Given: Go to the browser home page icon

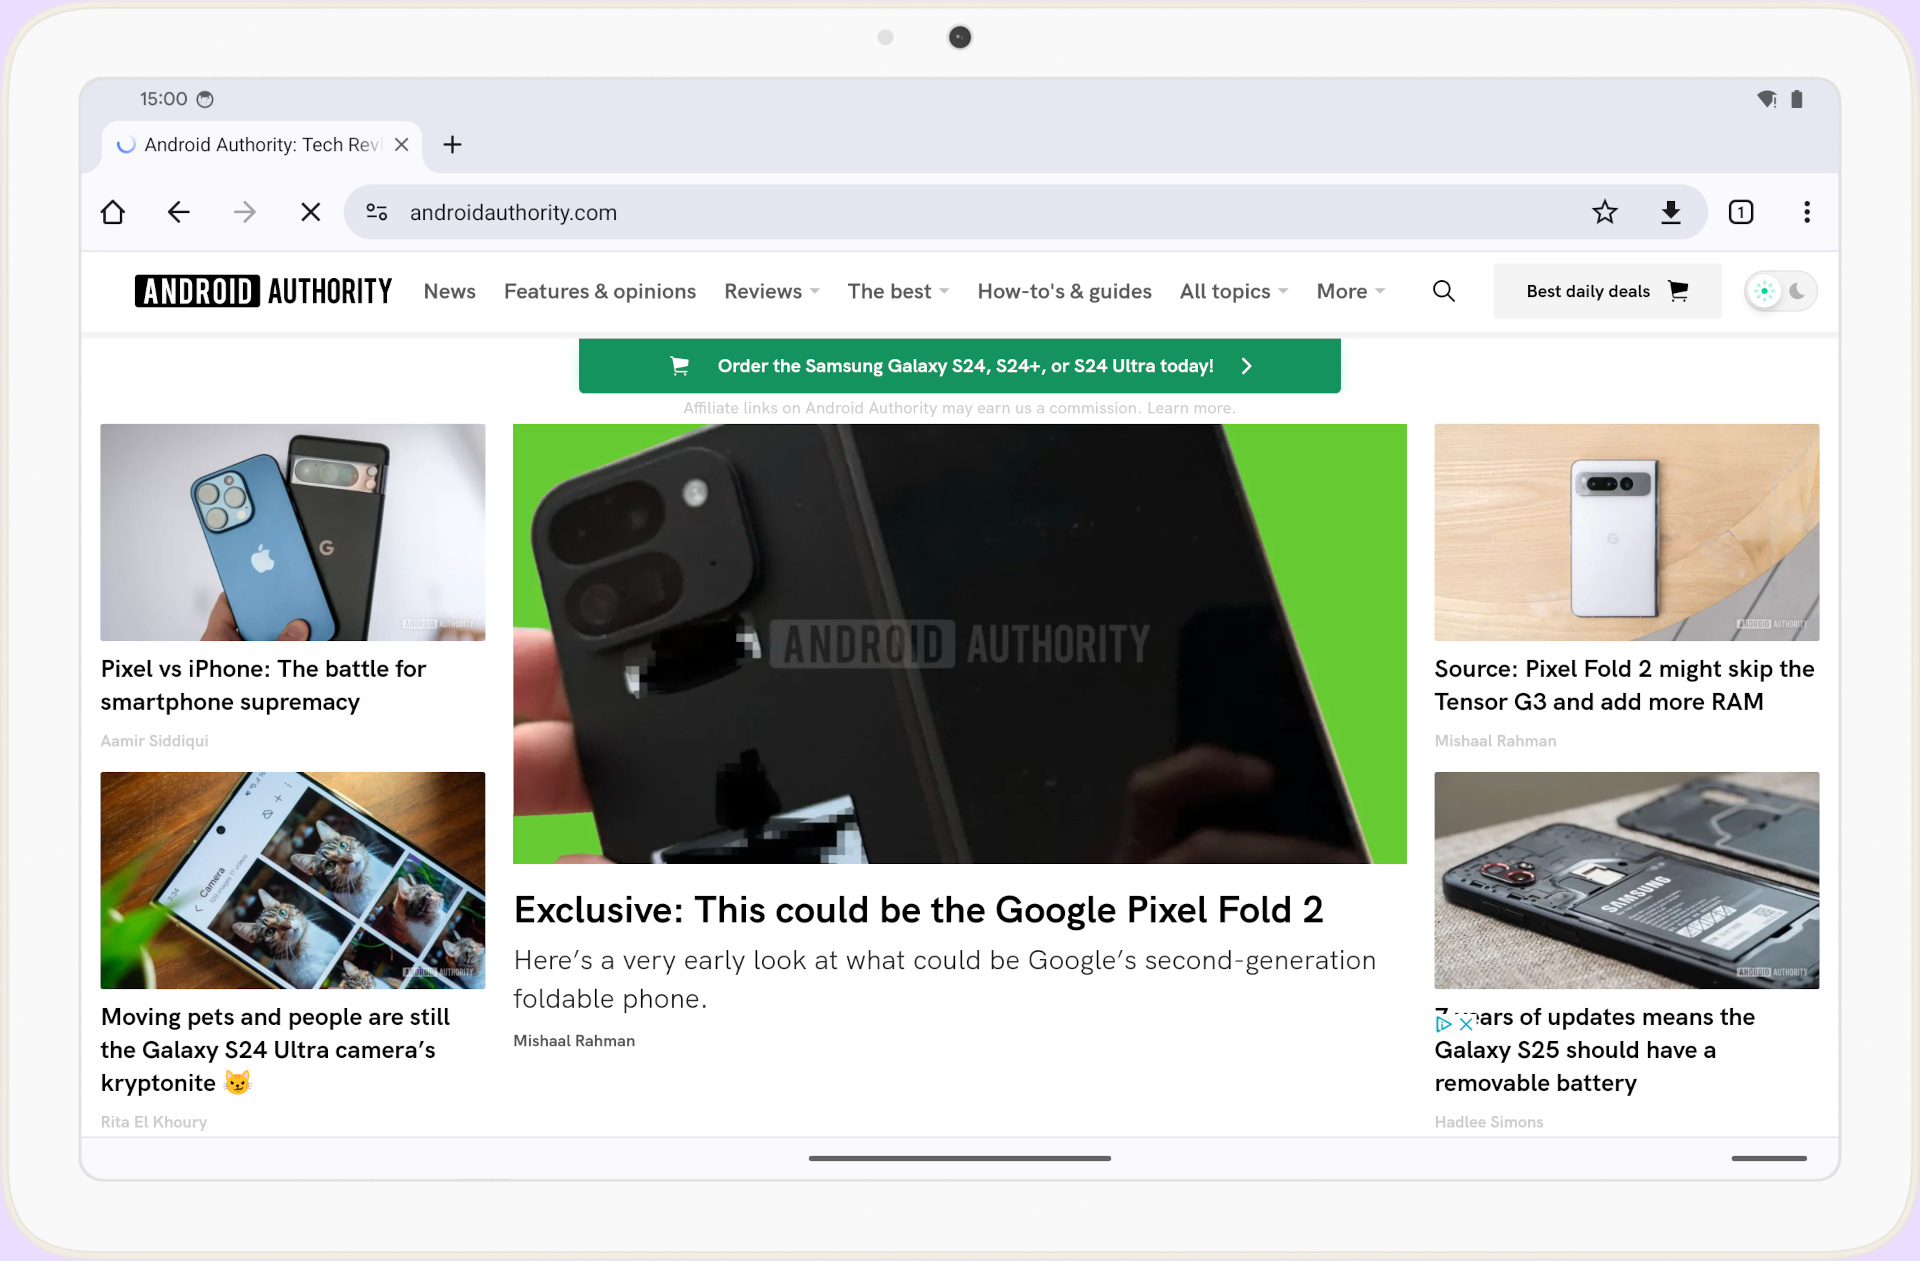Looking at the screenshot, I should 113,212.
